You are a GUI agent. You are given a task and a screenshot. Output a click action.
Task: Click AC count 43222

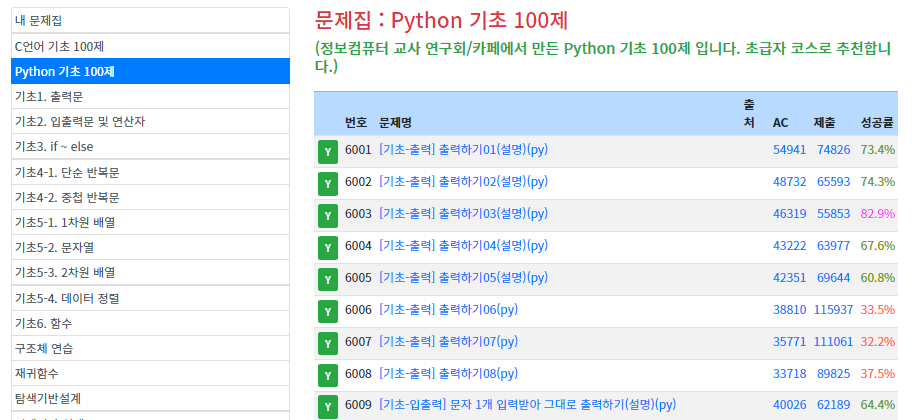[789, 245]
